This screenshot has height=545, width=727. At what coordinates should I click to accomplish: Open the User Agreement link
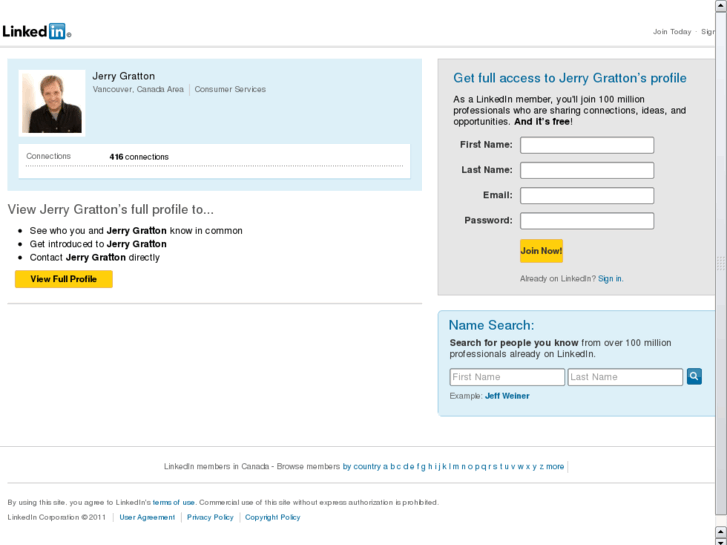(x=147, y=517)
